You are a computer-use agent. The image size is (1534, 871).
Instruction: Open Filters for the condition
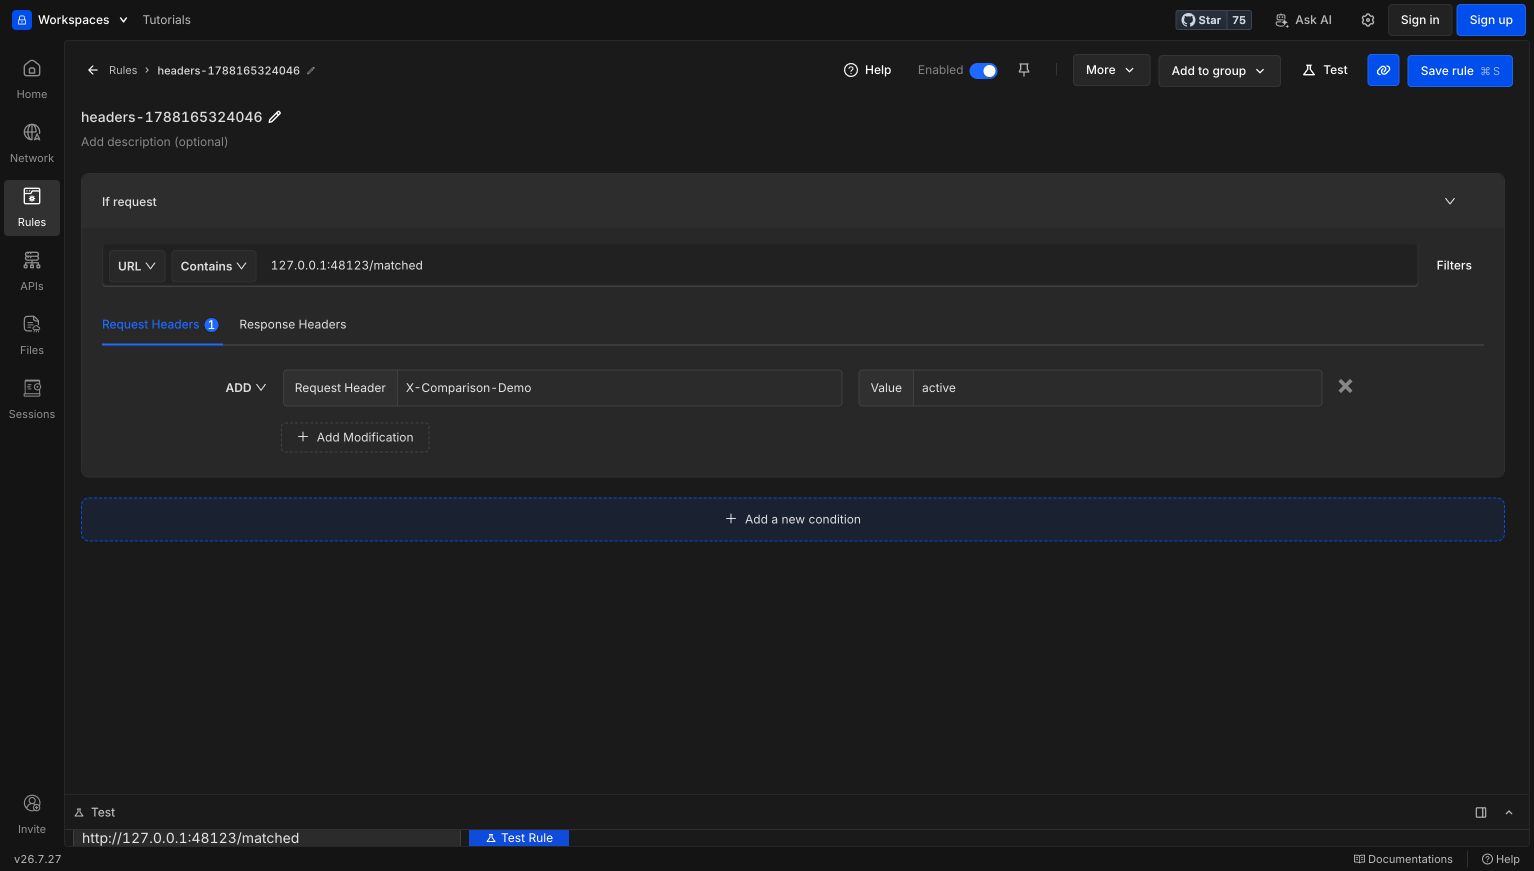click(x=1454, y=265)
